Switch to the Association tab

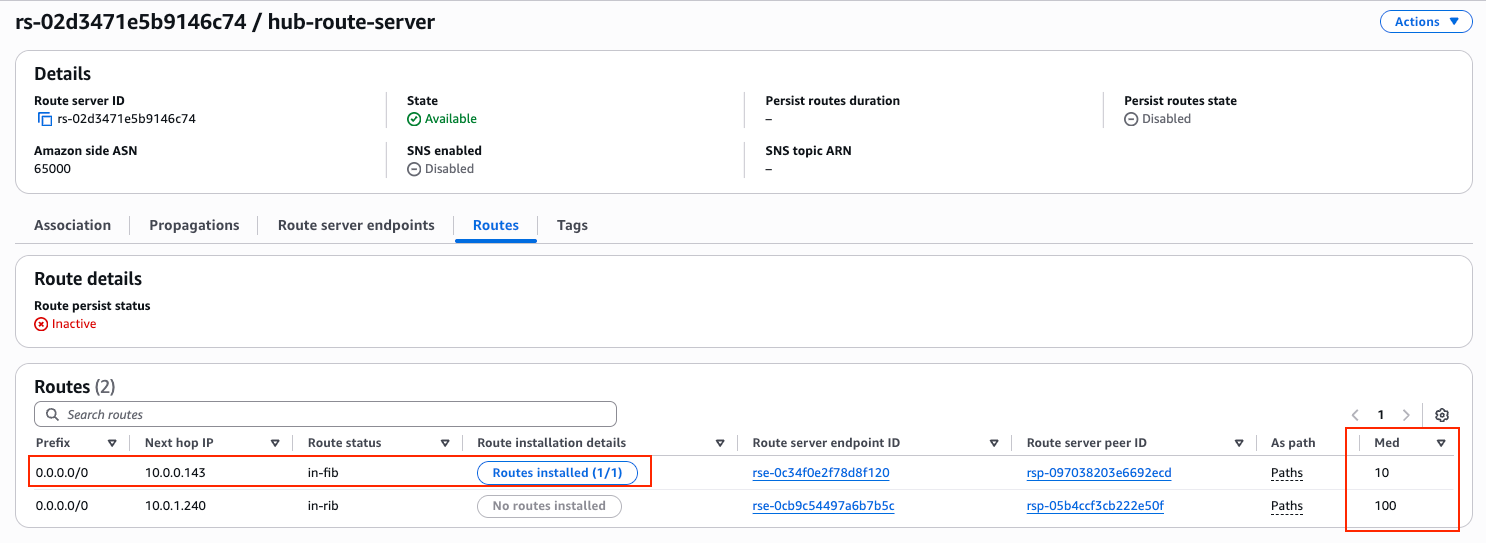pos(72,225)
